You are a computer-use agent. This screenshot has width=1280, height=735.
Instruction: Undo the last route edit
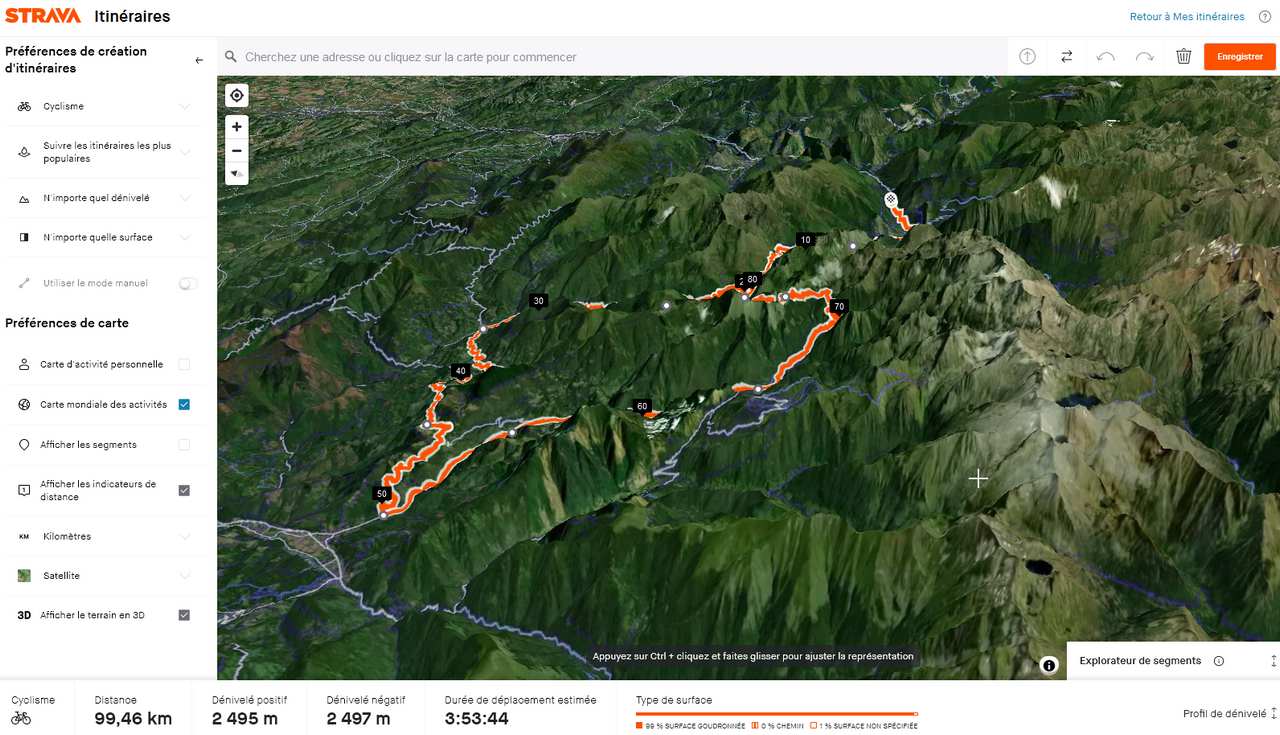pos(1105,57)
